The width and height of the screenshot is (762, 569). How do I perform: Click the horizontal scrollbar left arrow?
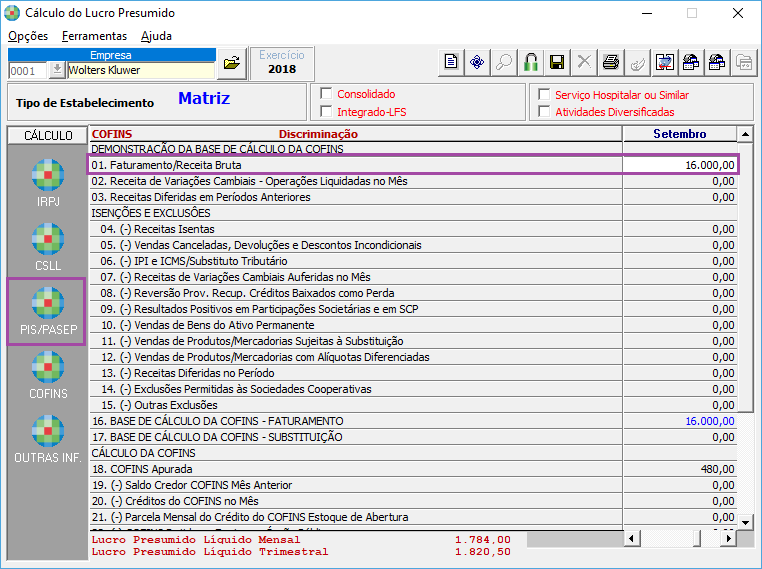pos(631,538)
